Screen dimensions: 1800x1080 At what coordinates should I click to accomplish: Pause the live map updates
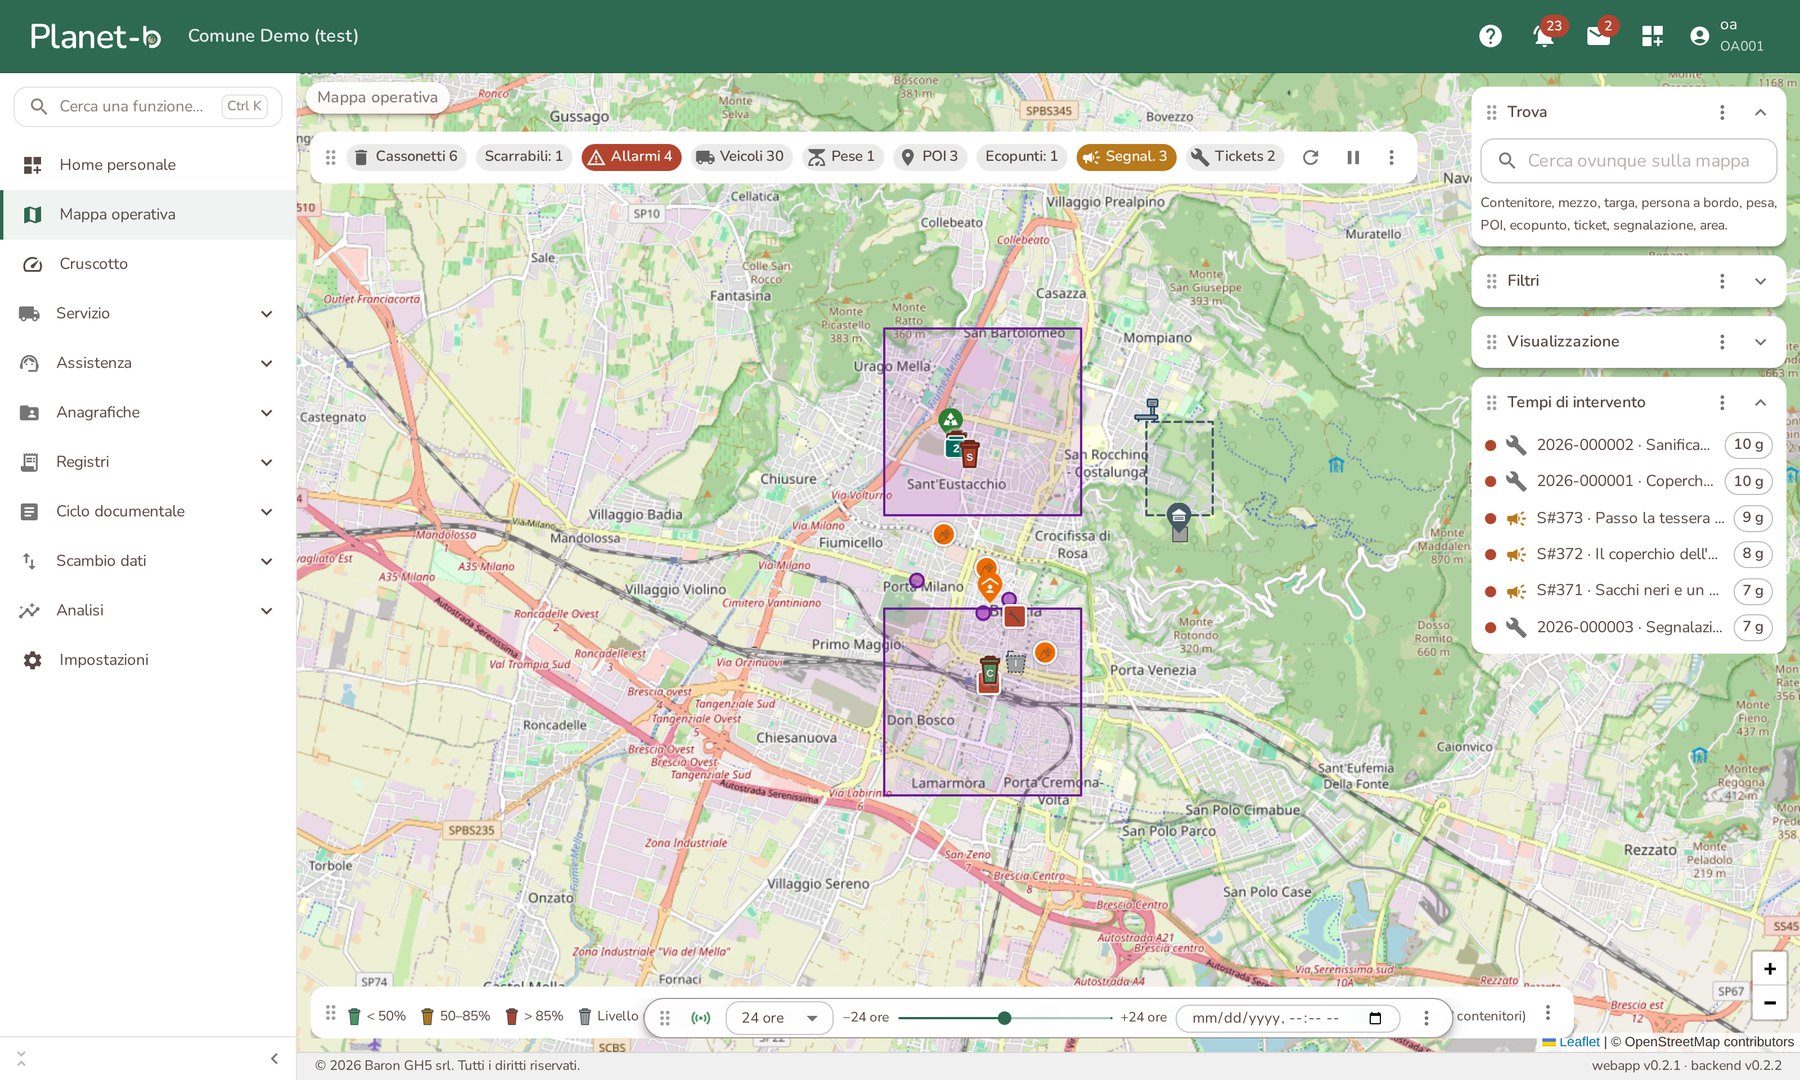click(1353, 157)
